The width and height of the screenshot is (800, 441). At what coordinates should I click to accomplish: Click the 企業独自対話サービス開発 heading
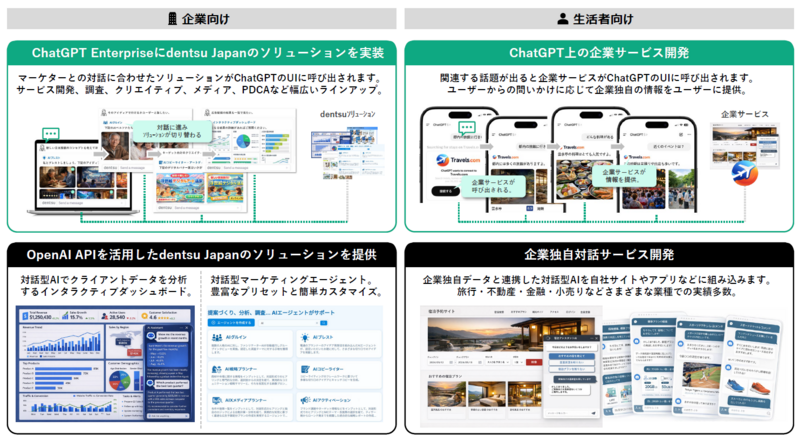tap(598, 254)
